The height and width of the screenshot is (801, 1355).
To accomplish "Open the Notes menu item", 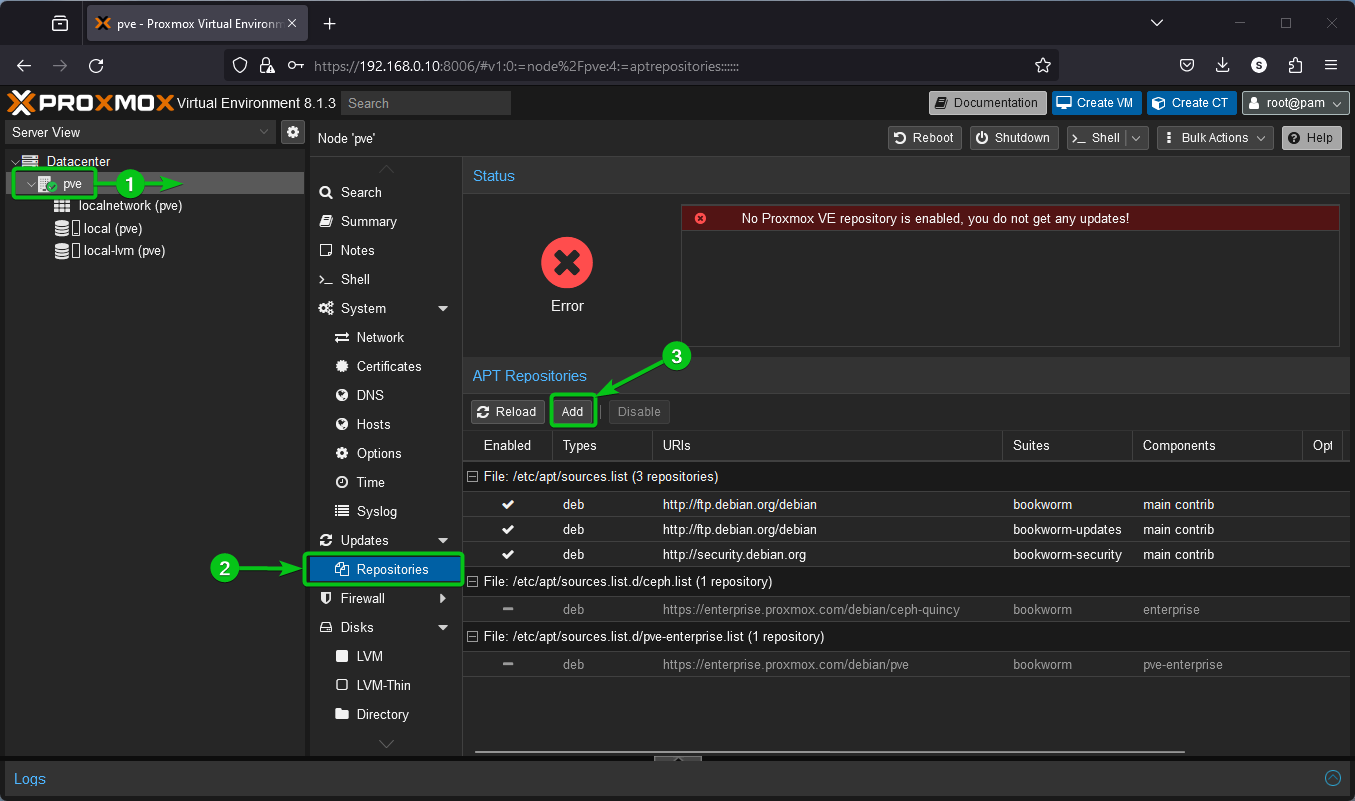I will click(386, 250).
